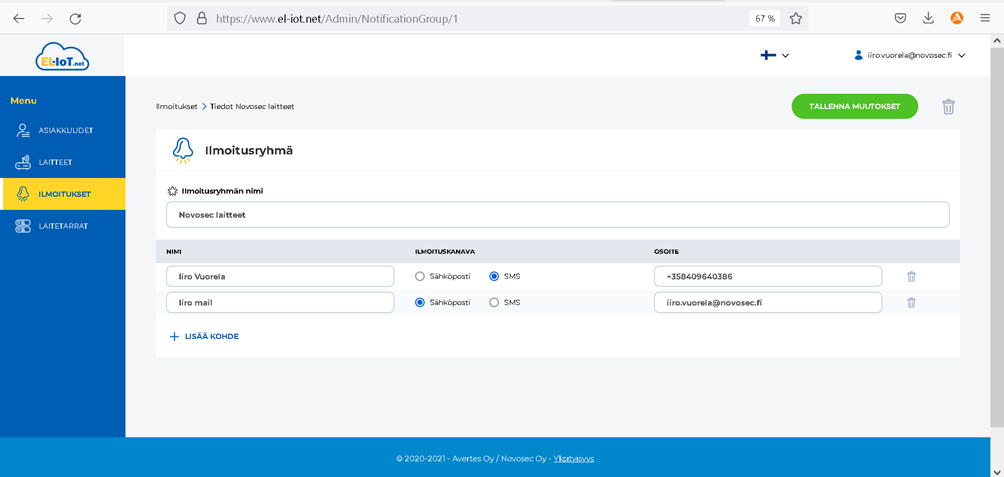Click the browser forward arrow

(x=47, y=19)
